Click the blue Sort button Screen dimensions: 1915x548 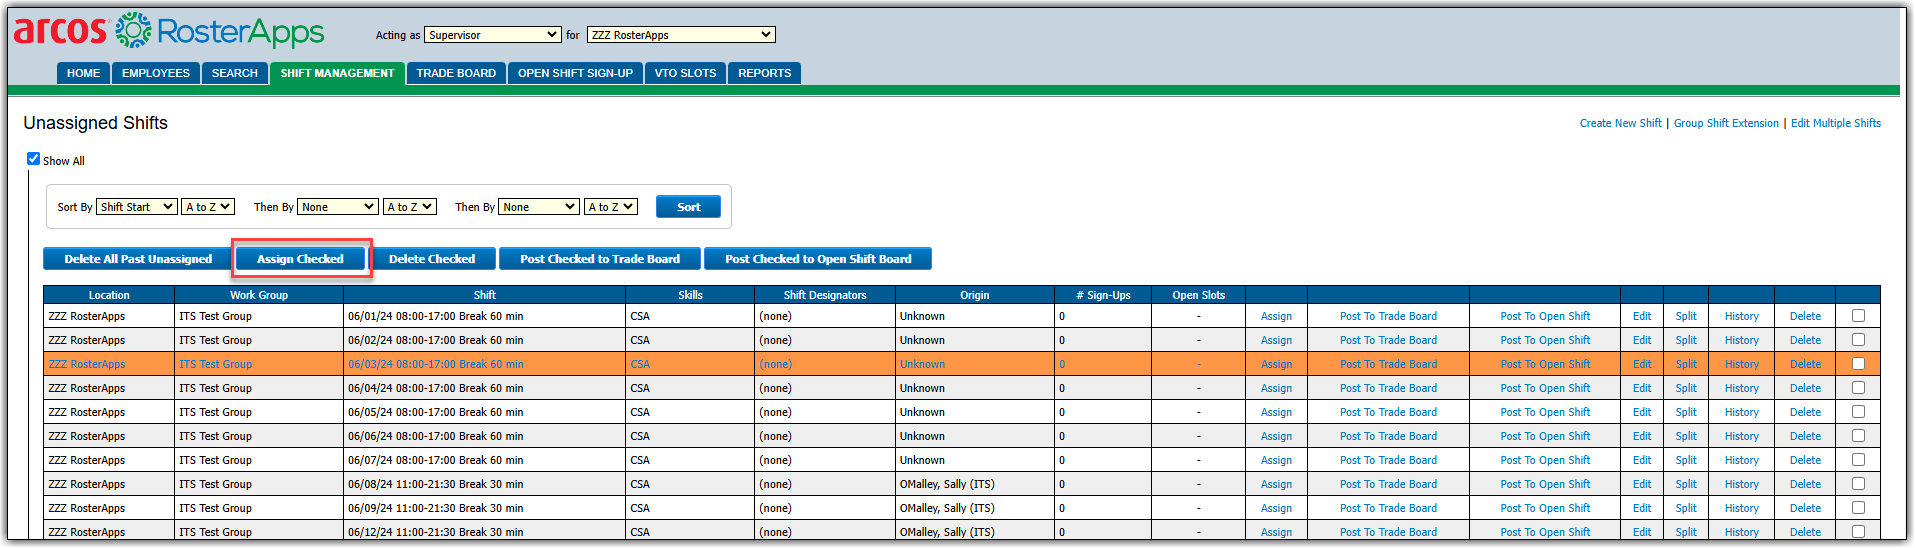688,207
